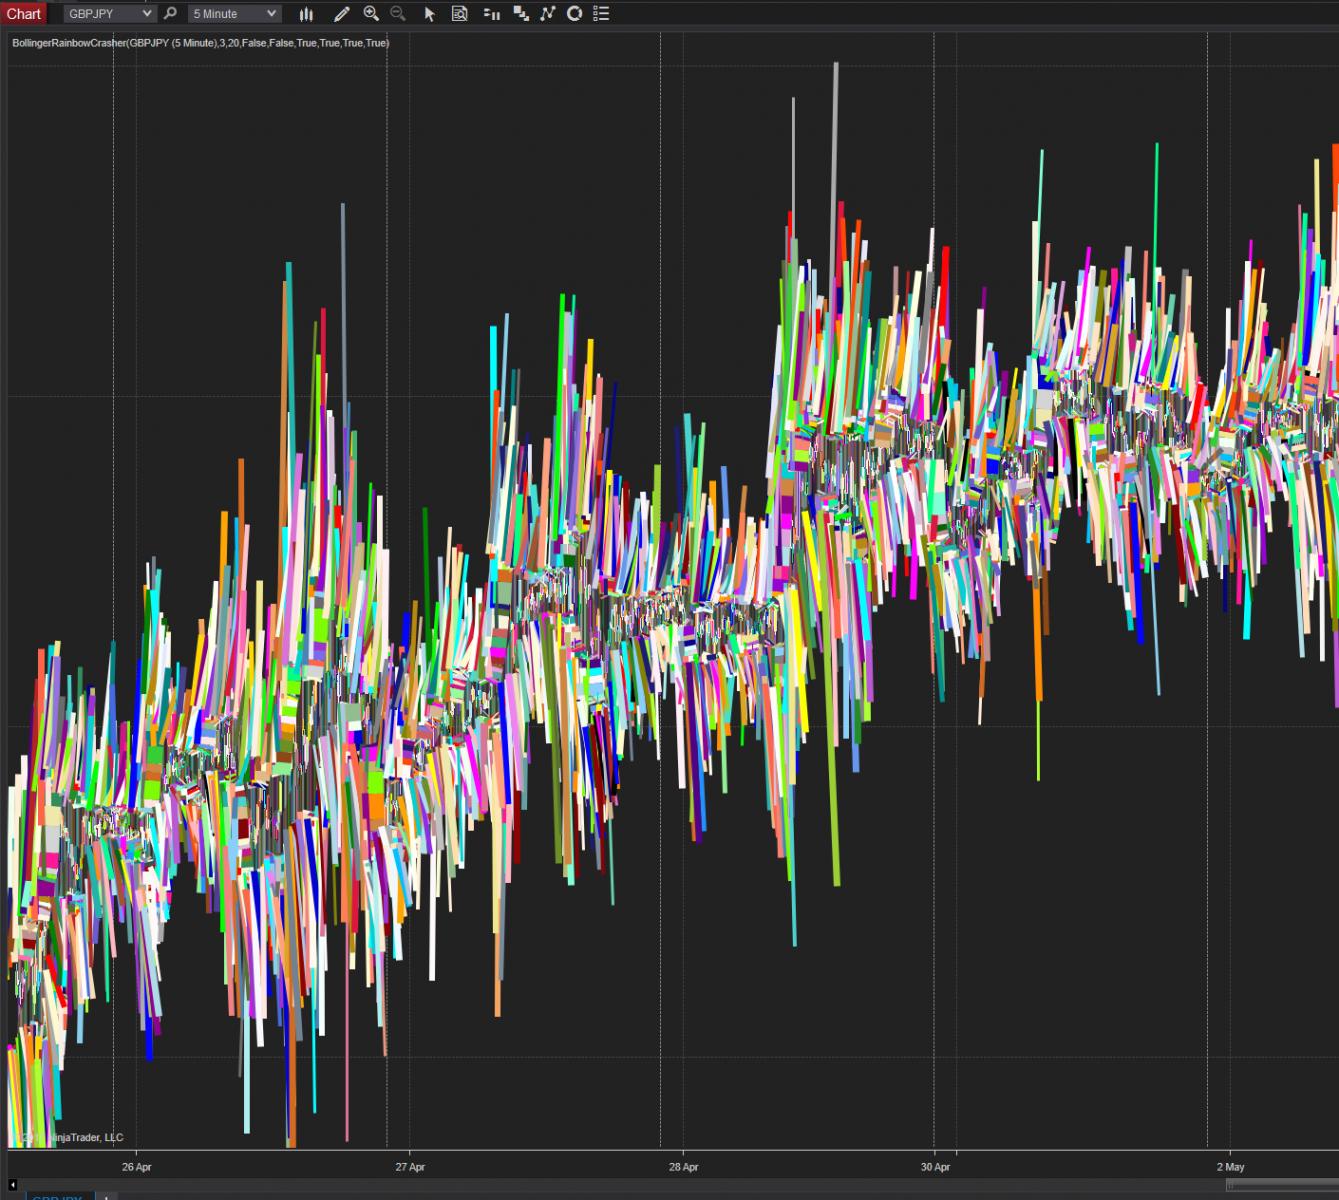Click the scroll left arrow below the chart
The width and height of the screenshot is (1339, 1200).
tap(13, 1185)
